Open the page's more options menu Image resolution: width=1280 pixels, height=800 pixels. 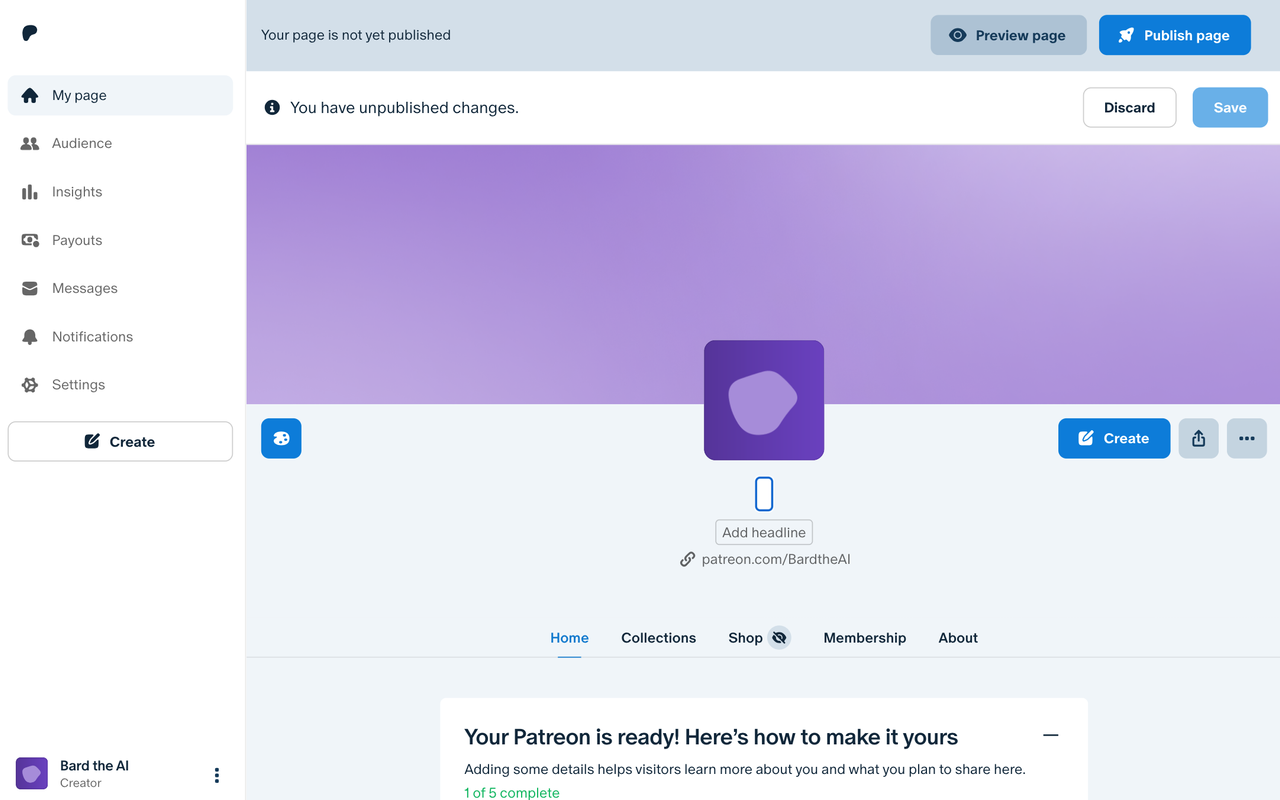tap(1246, 438)
